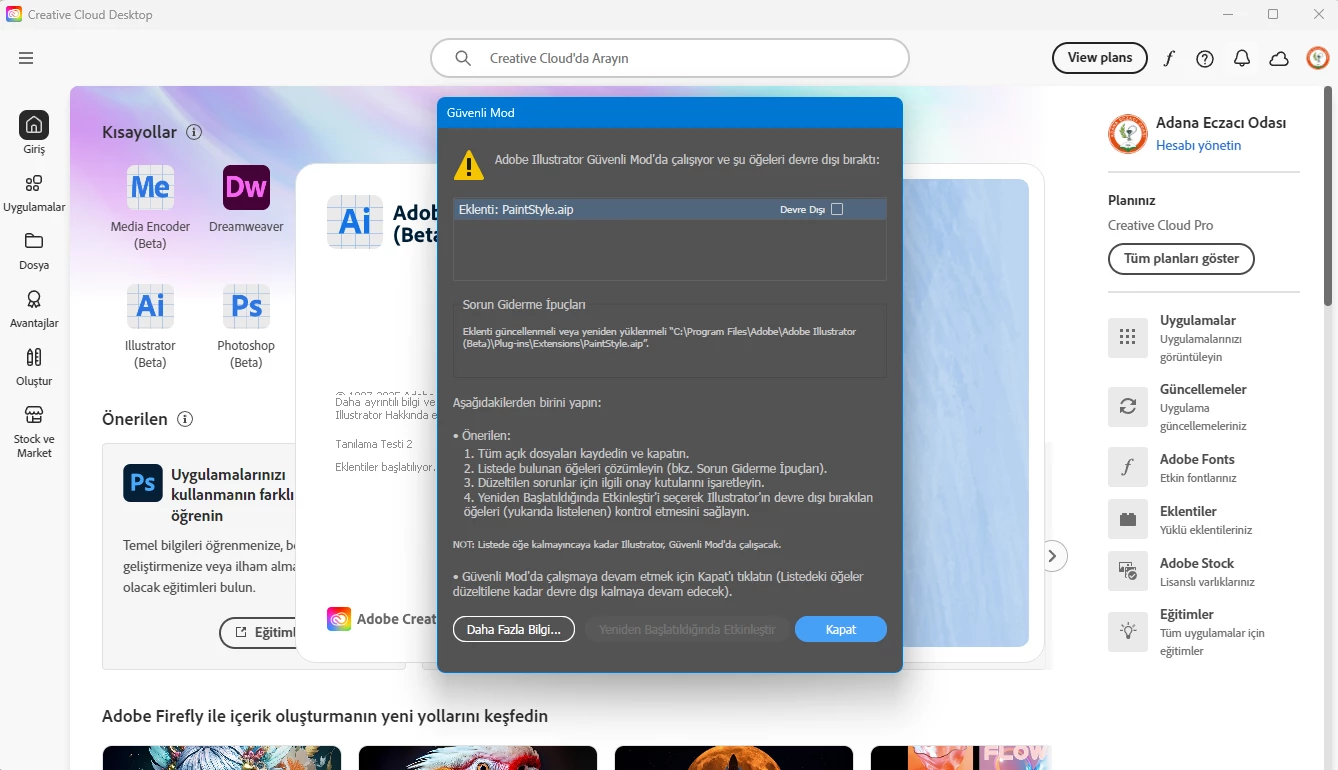Click the Güvenli Mod dialog title bar
The image size is (1338, 770).
[x=670, y=112]
